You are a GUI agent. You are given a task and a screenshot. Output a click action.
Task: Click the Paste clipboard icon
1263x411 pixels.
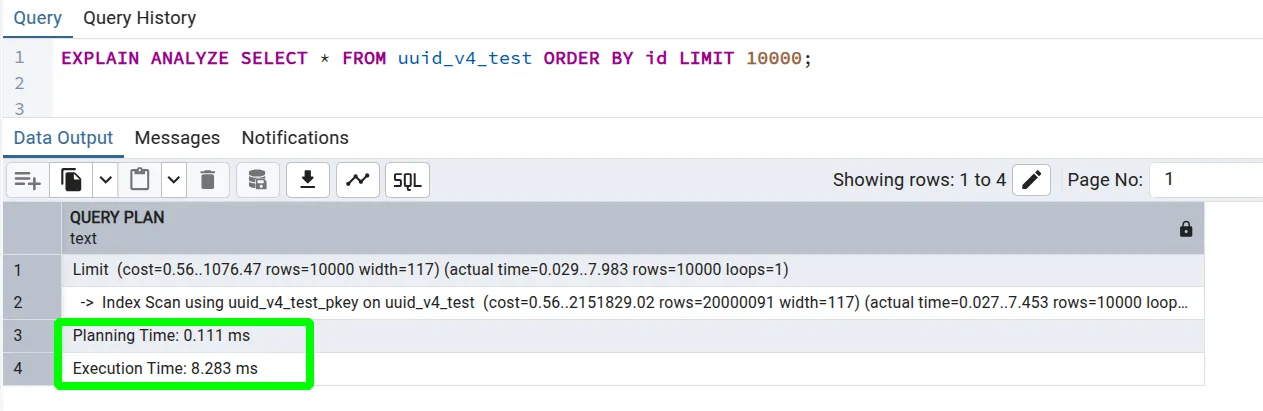coord(140,180)
